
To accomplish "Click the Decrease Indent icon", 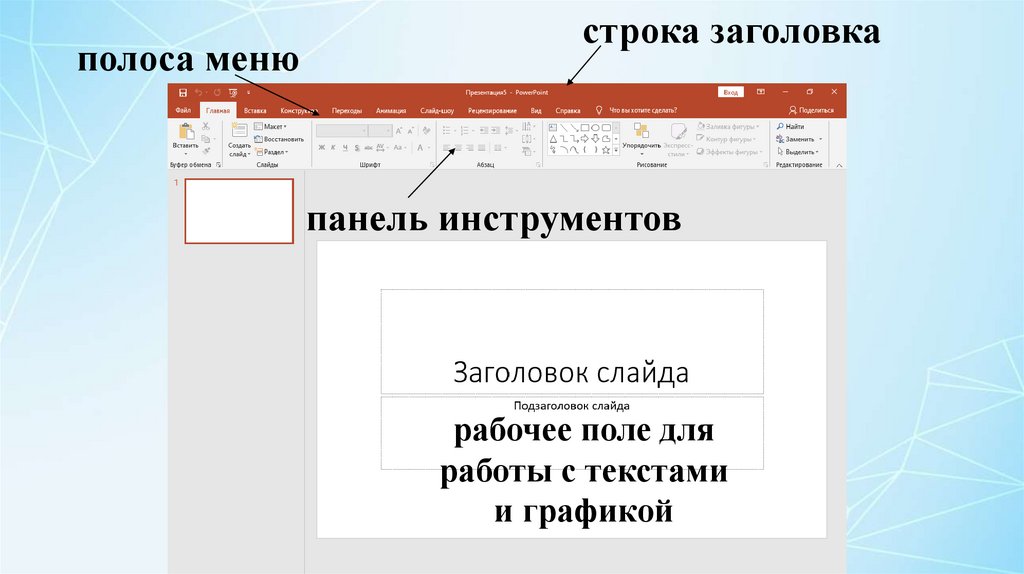I will (x=484, y=131).
